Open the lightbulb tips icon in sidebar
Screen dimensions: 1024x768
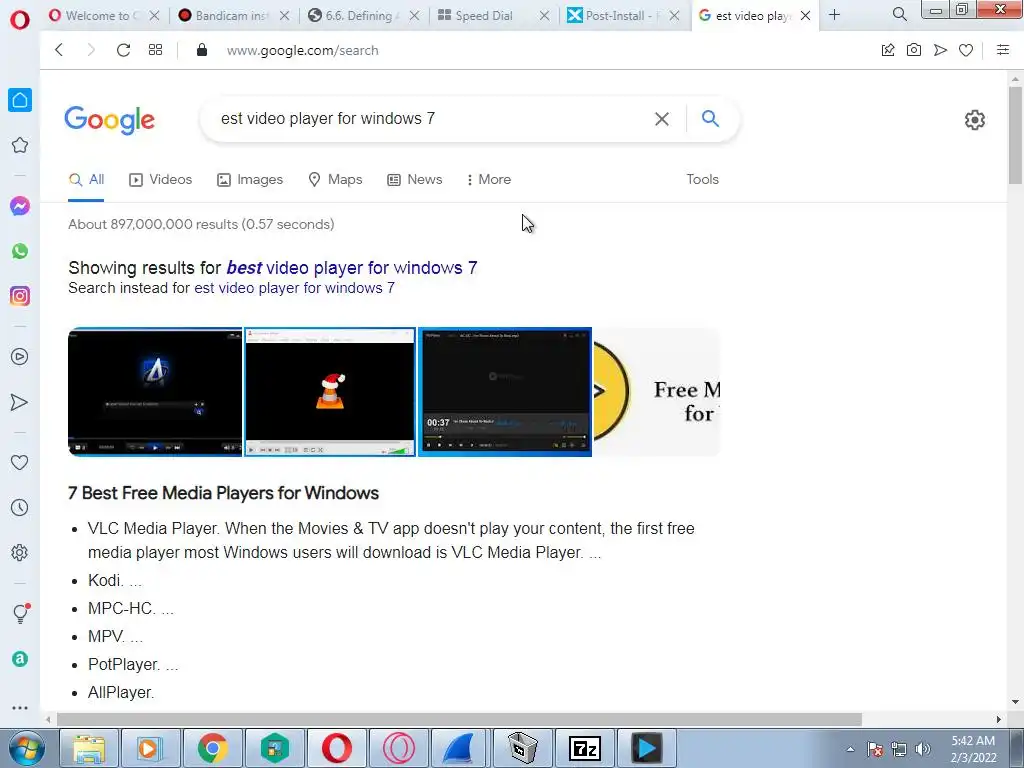tap(21, 613)
